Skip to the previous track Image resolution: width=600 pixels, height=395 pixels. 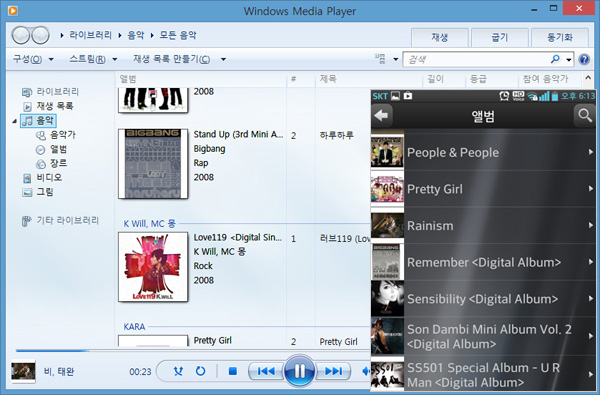click(266, 371)
